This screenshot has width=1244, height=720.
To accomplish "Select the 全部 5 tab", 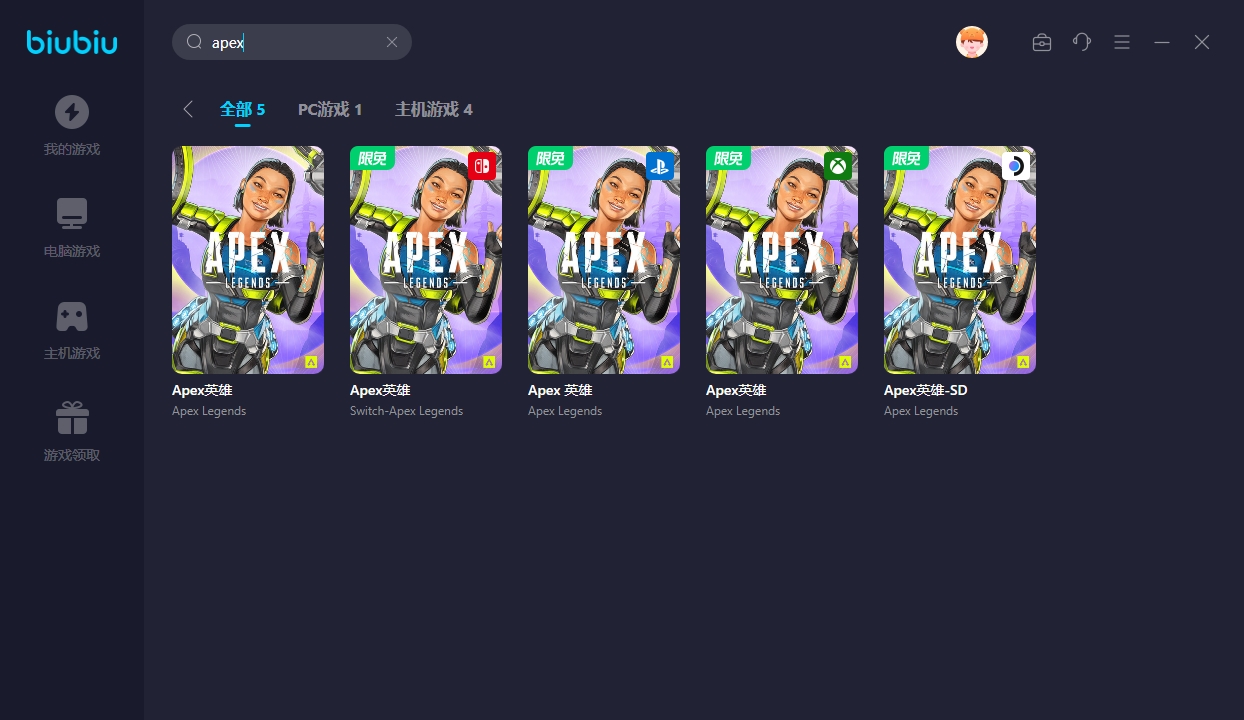I will tap(243, 109).
